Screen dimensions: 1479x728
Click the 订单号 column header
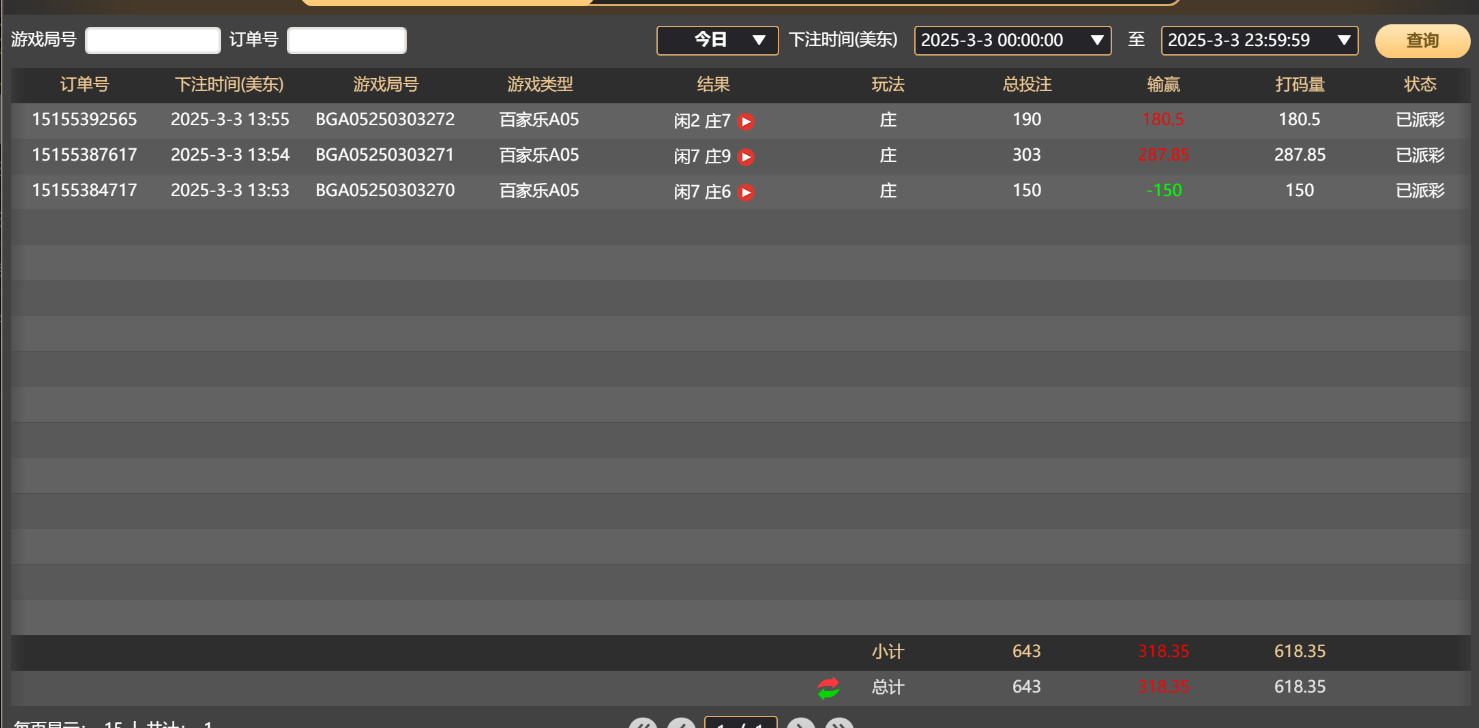pyautogui.click(x=84, y=85)
